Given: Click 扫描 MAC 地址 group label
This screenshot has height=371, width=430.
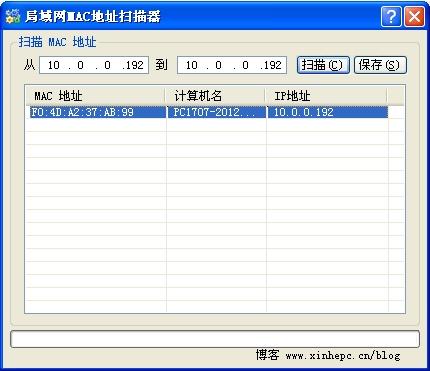Looking at the screenshot, I should 57,42.
